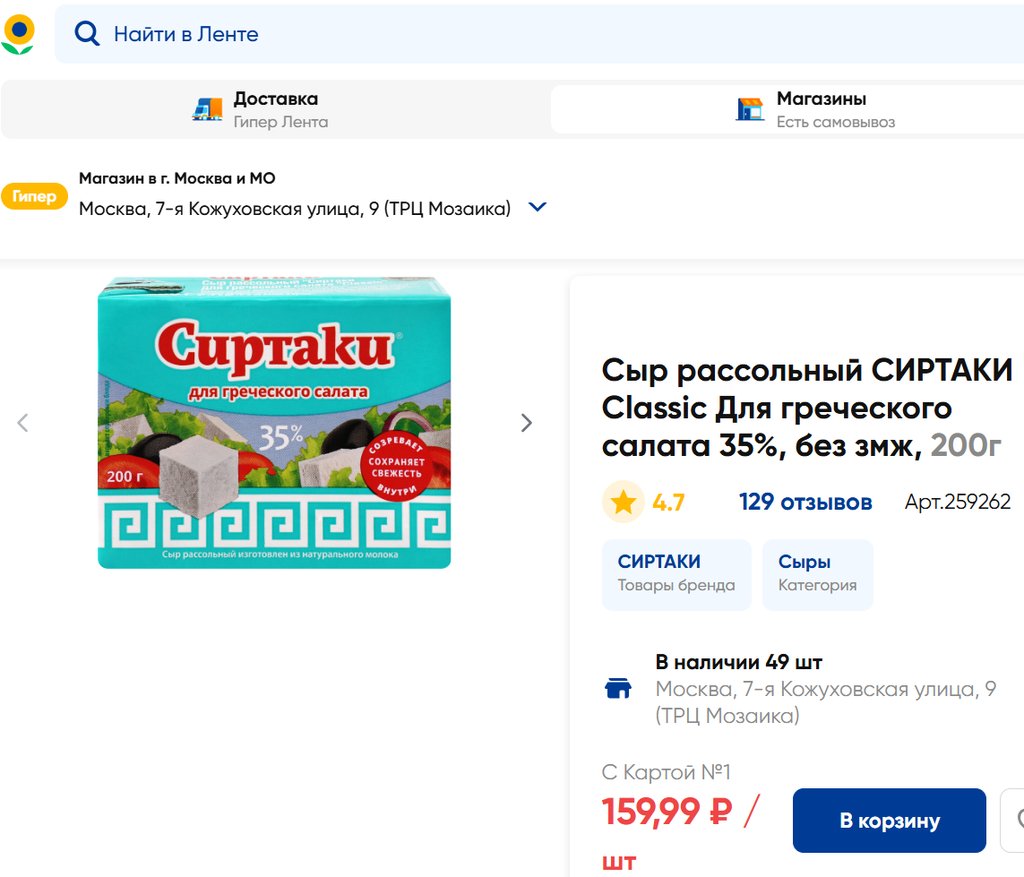Open СИРТАКИ brand products chip
1024x877 pixels.
pos(676,574)
